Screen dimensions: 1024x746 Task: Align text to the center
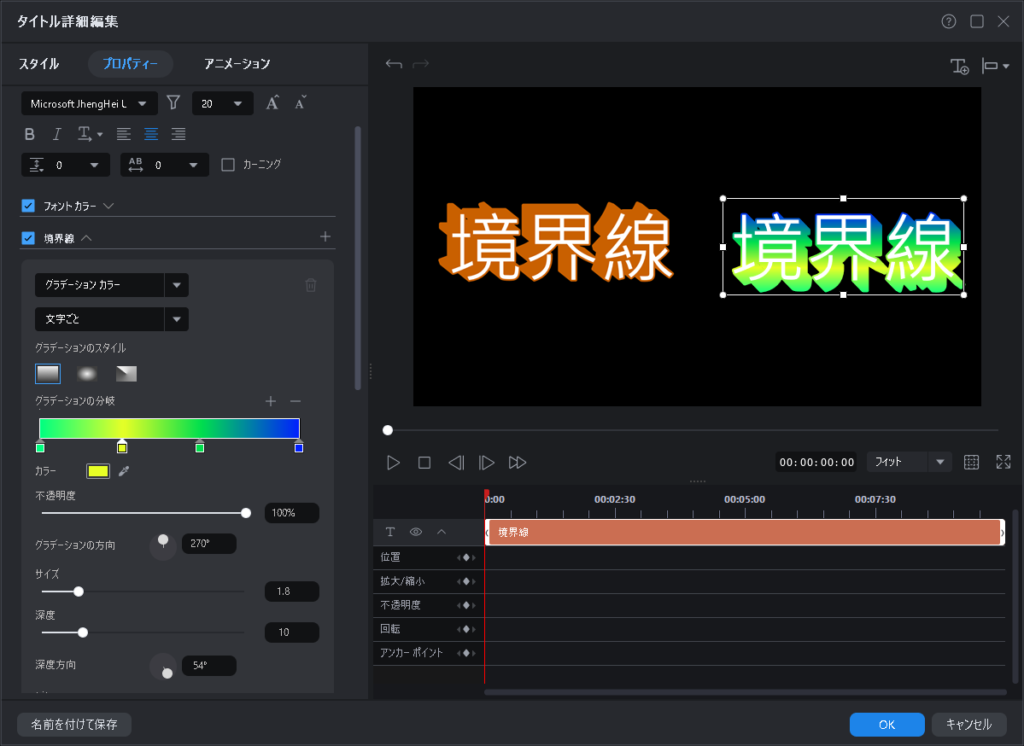click(151, 134)
